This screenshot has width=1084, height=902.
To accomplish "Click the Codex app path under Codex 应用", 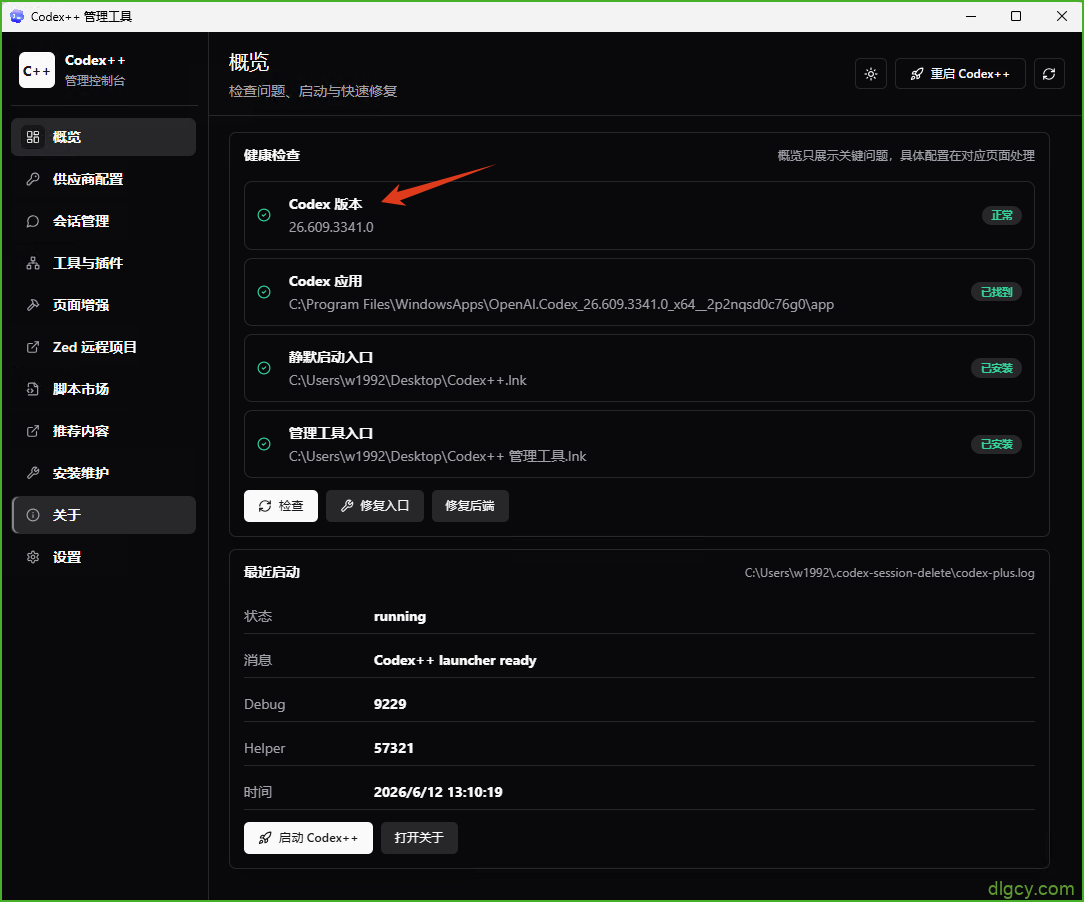I will (561, 304).
